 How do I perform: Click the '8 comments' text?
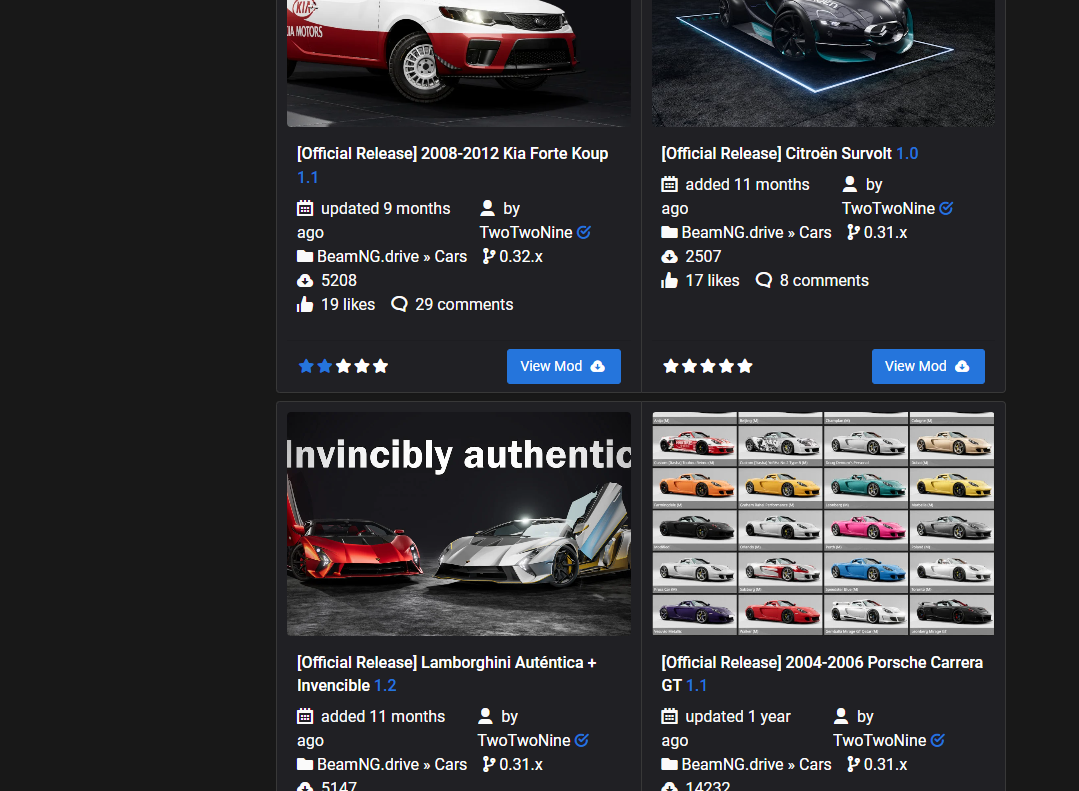point(824,280)
